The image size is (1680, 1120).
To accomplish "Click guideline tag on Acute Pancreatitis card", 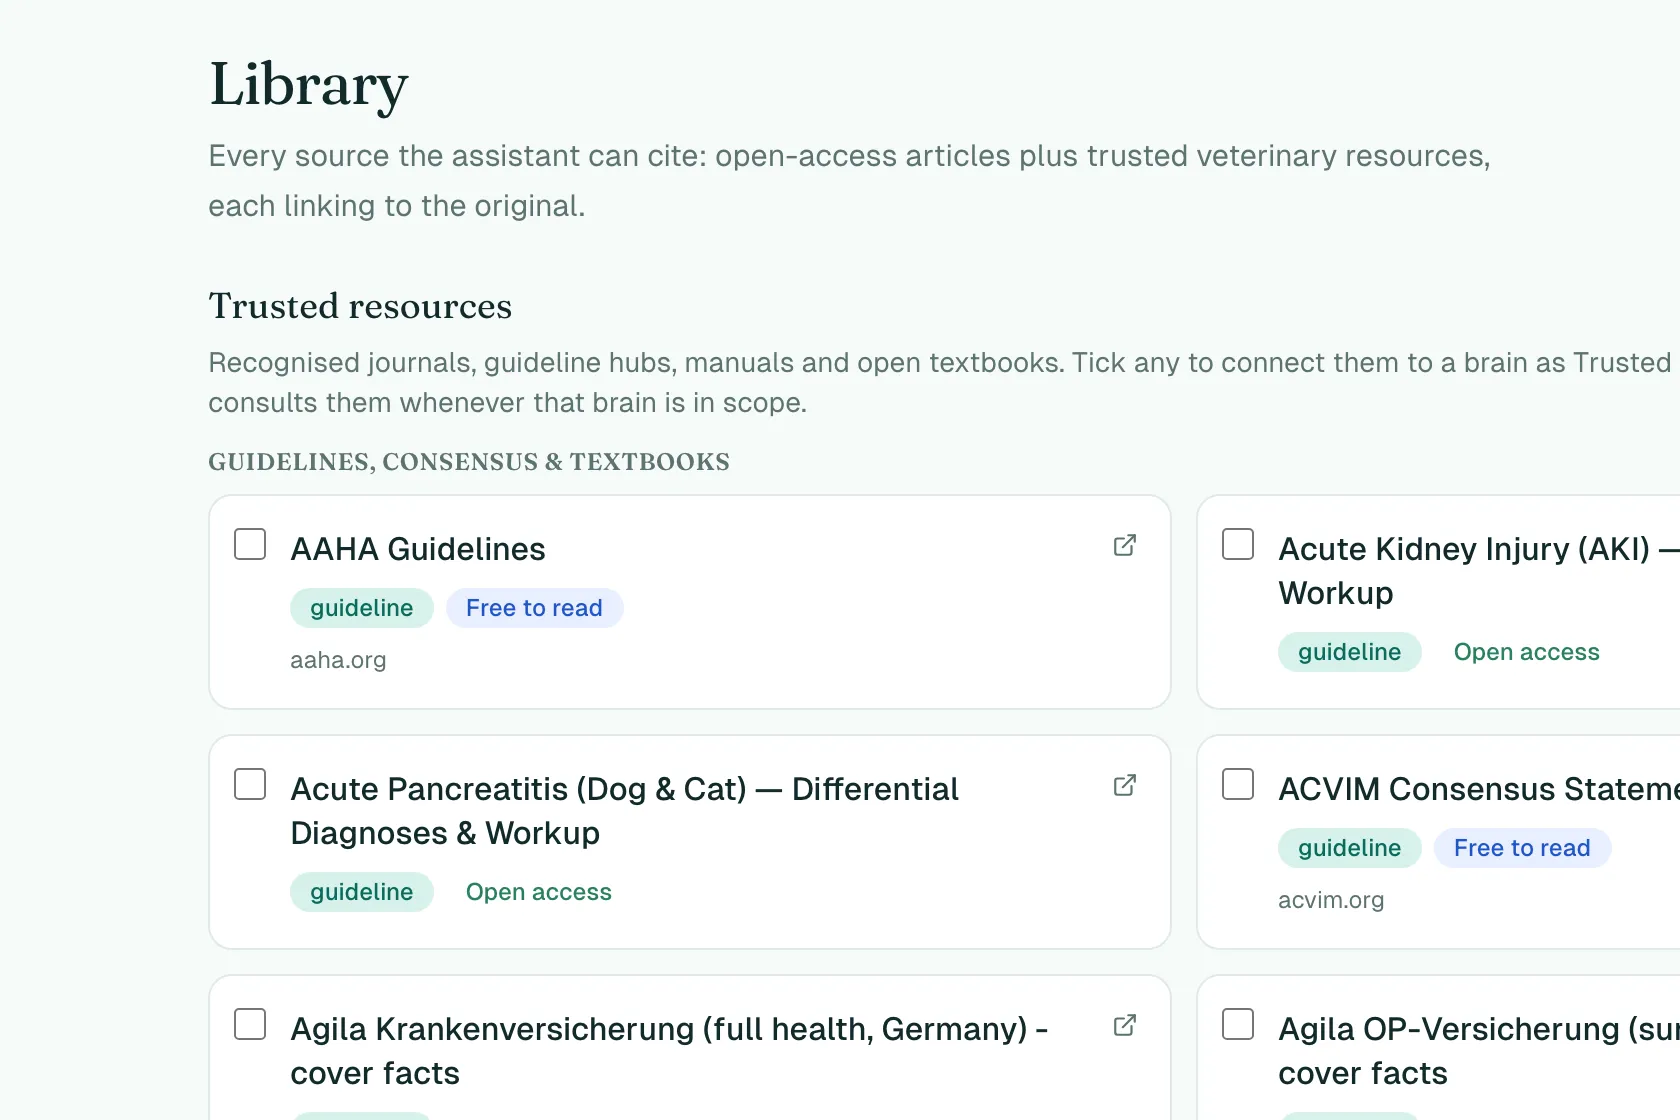I will (362, 892).
